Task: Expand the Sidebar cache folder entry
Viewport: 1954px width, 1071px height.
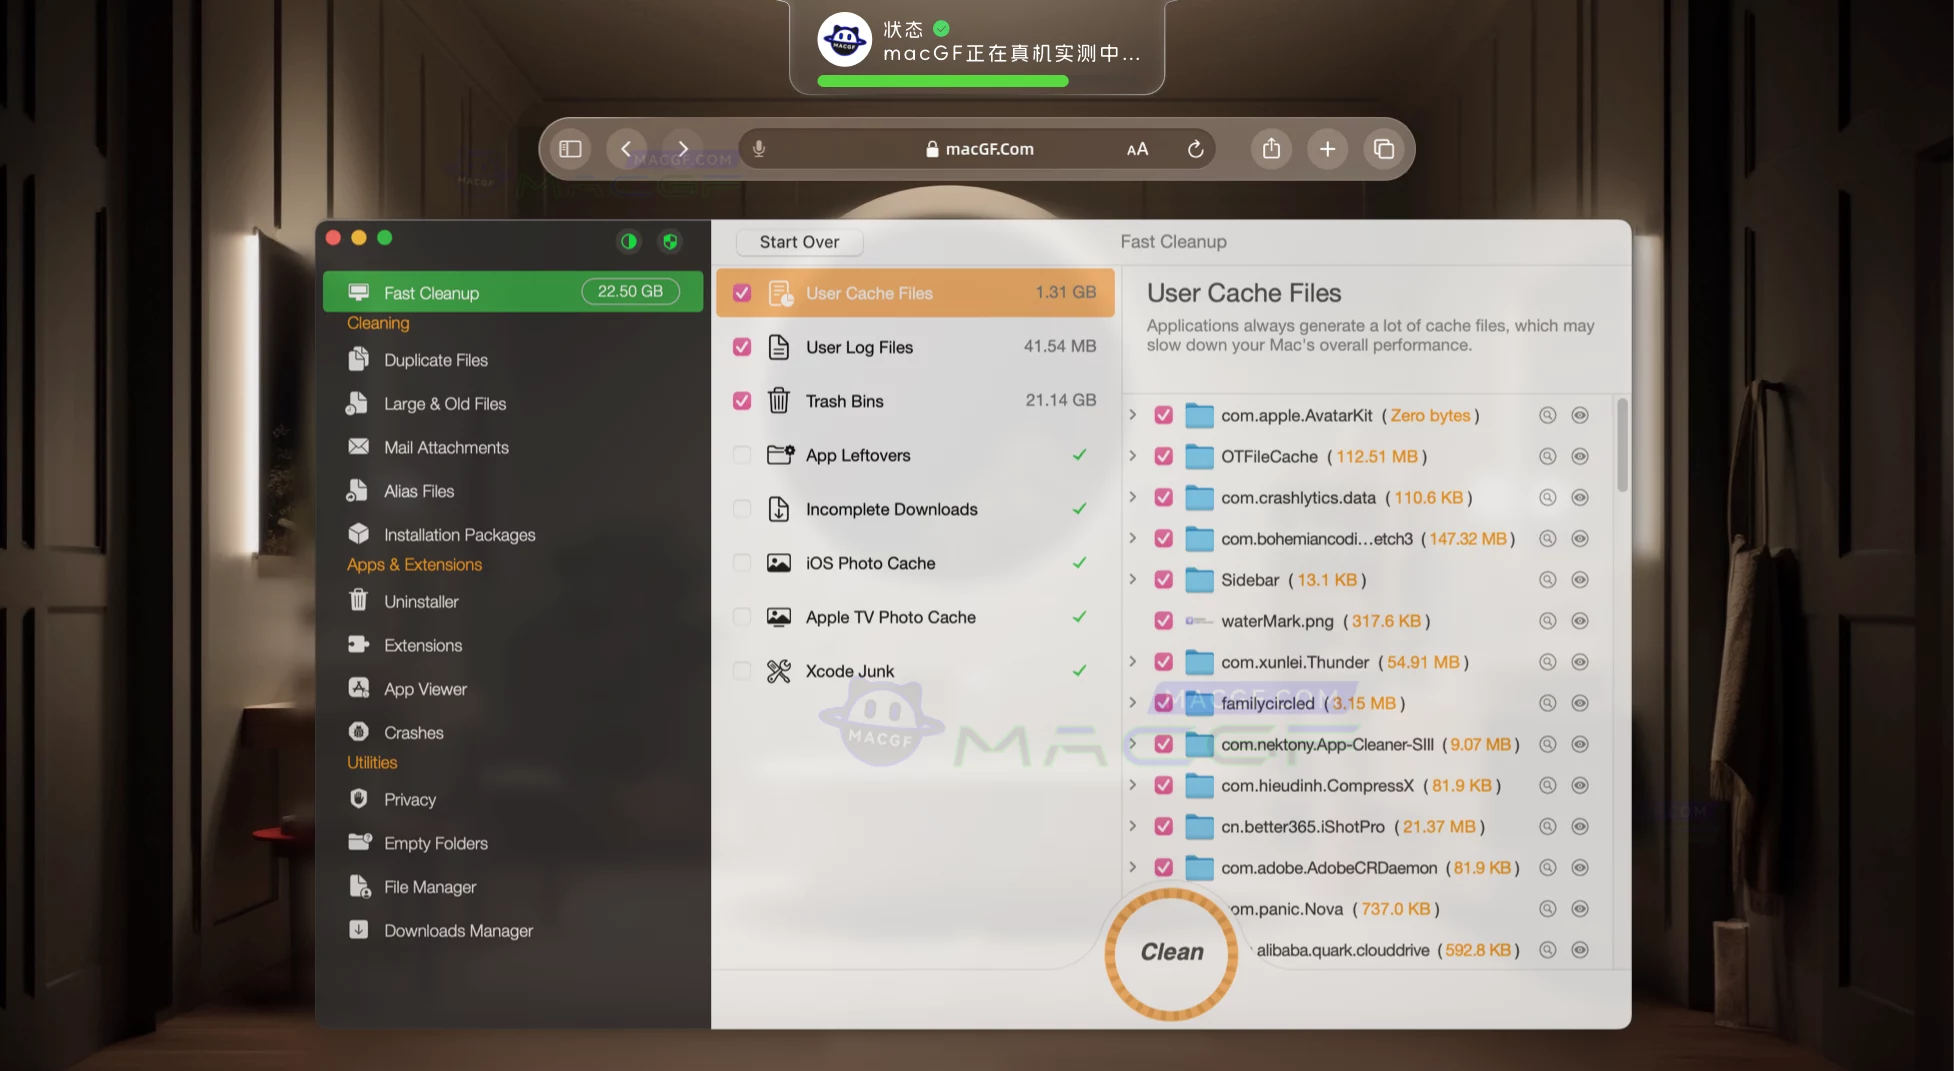Action: coord(1132,579)
